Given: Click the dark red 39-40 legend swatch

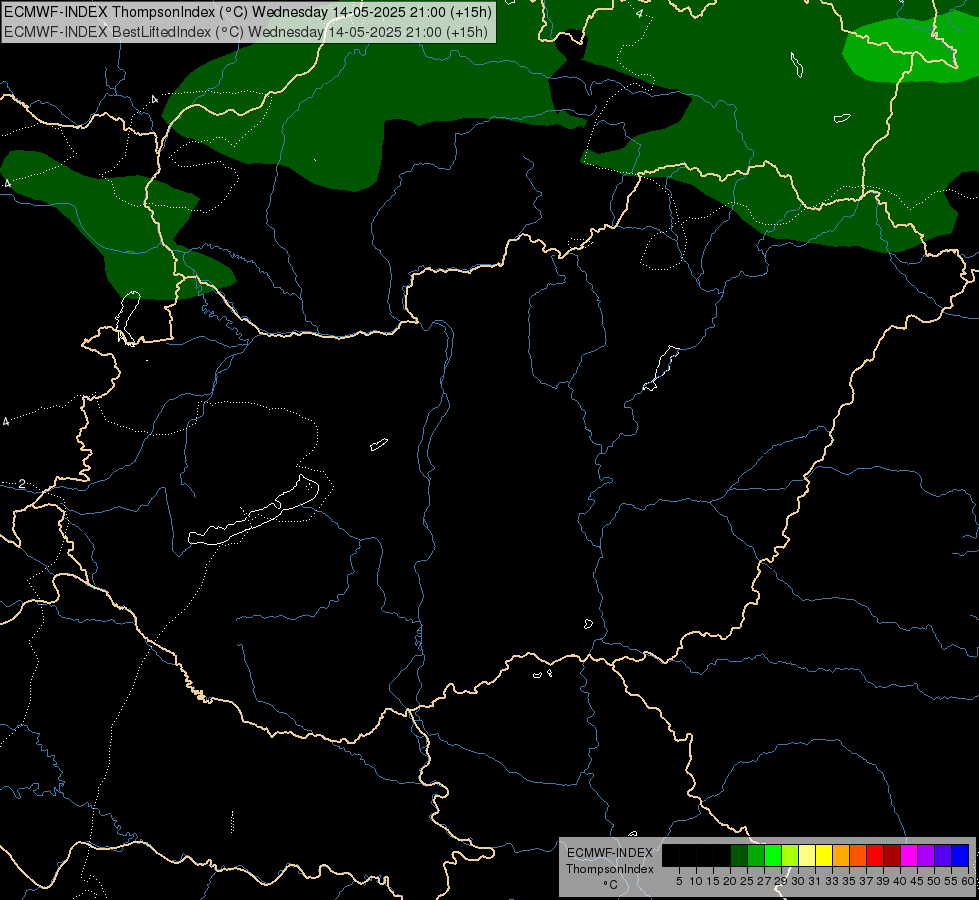Looking at the screenshot, I should coord(892,855).
